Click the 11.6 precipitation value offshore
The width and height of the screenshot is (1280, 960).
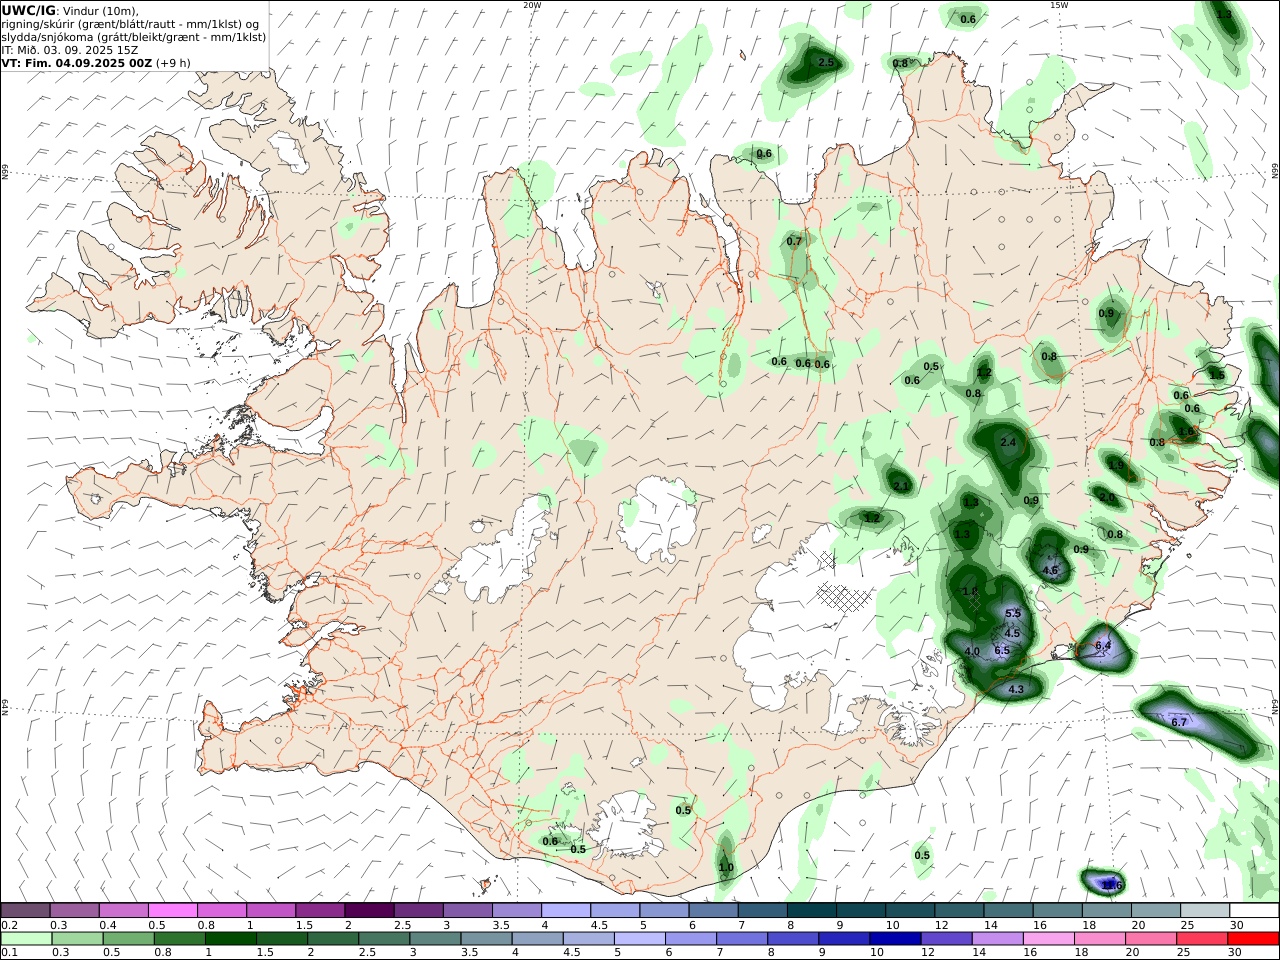click(1112, 885)
